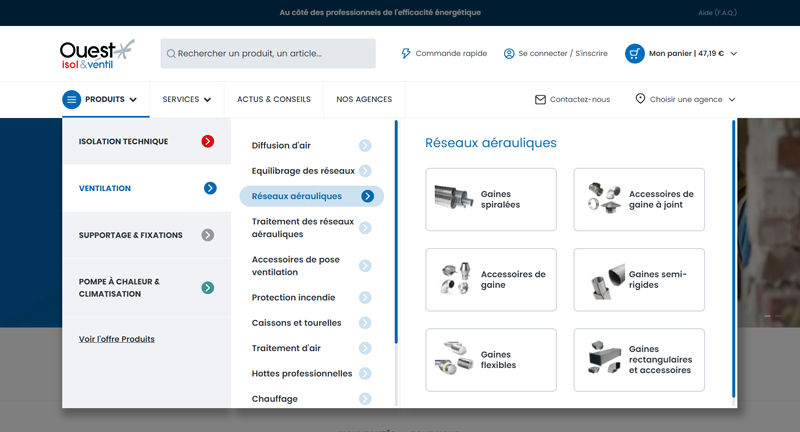Click the teal arrow beside Pompe à Chaleur
The width and height of the screenshot is (800, 432).
pos(208,288)
